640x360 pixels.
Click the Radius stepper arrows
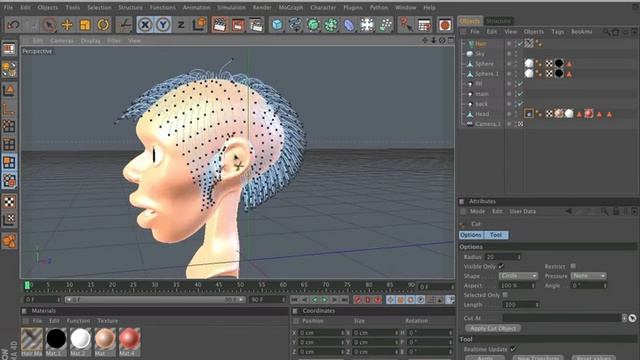(519, 257)
